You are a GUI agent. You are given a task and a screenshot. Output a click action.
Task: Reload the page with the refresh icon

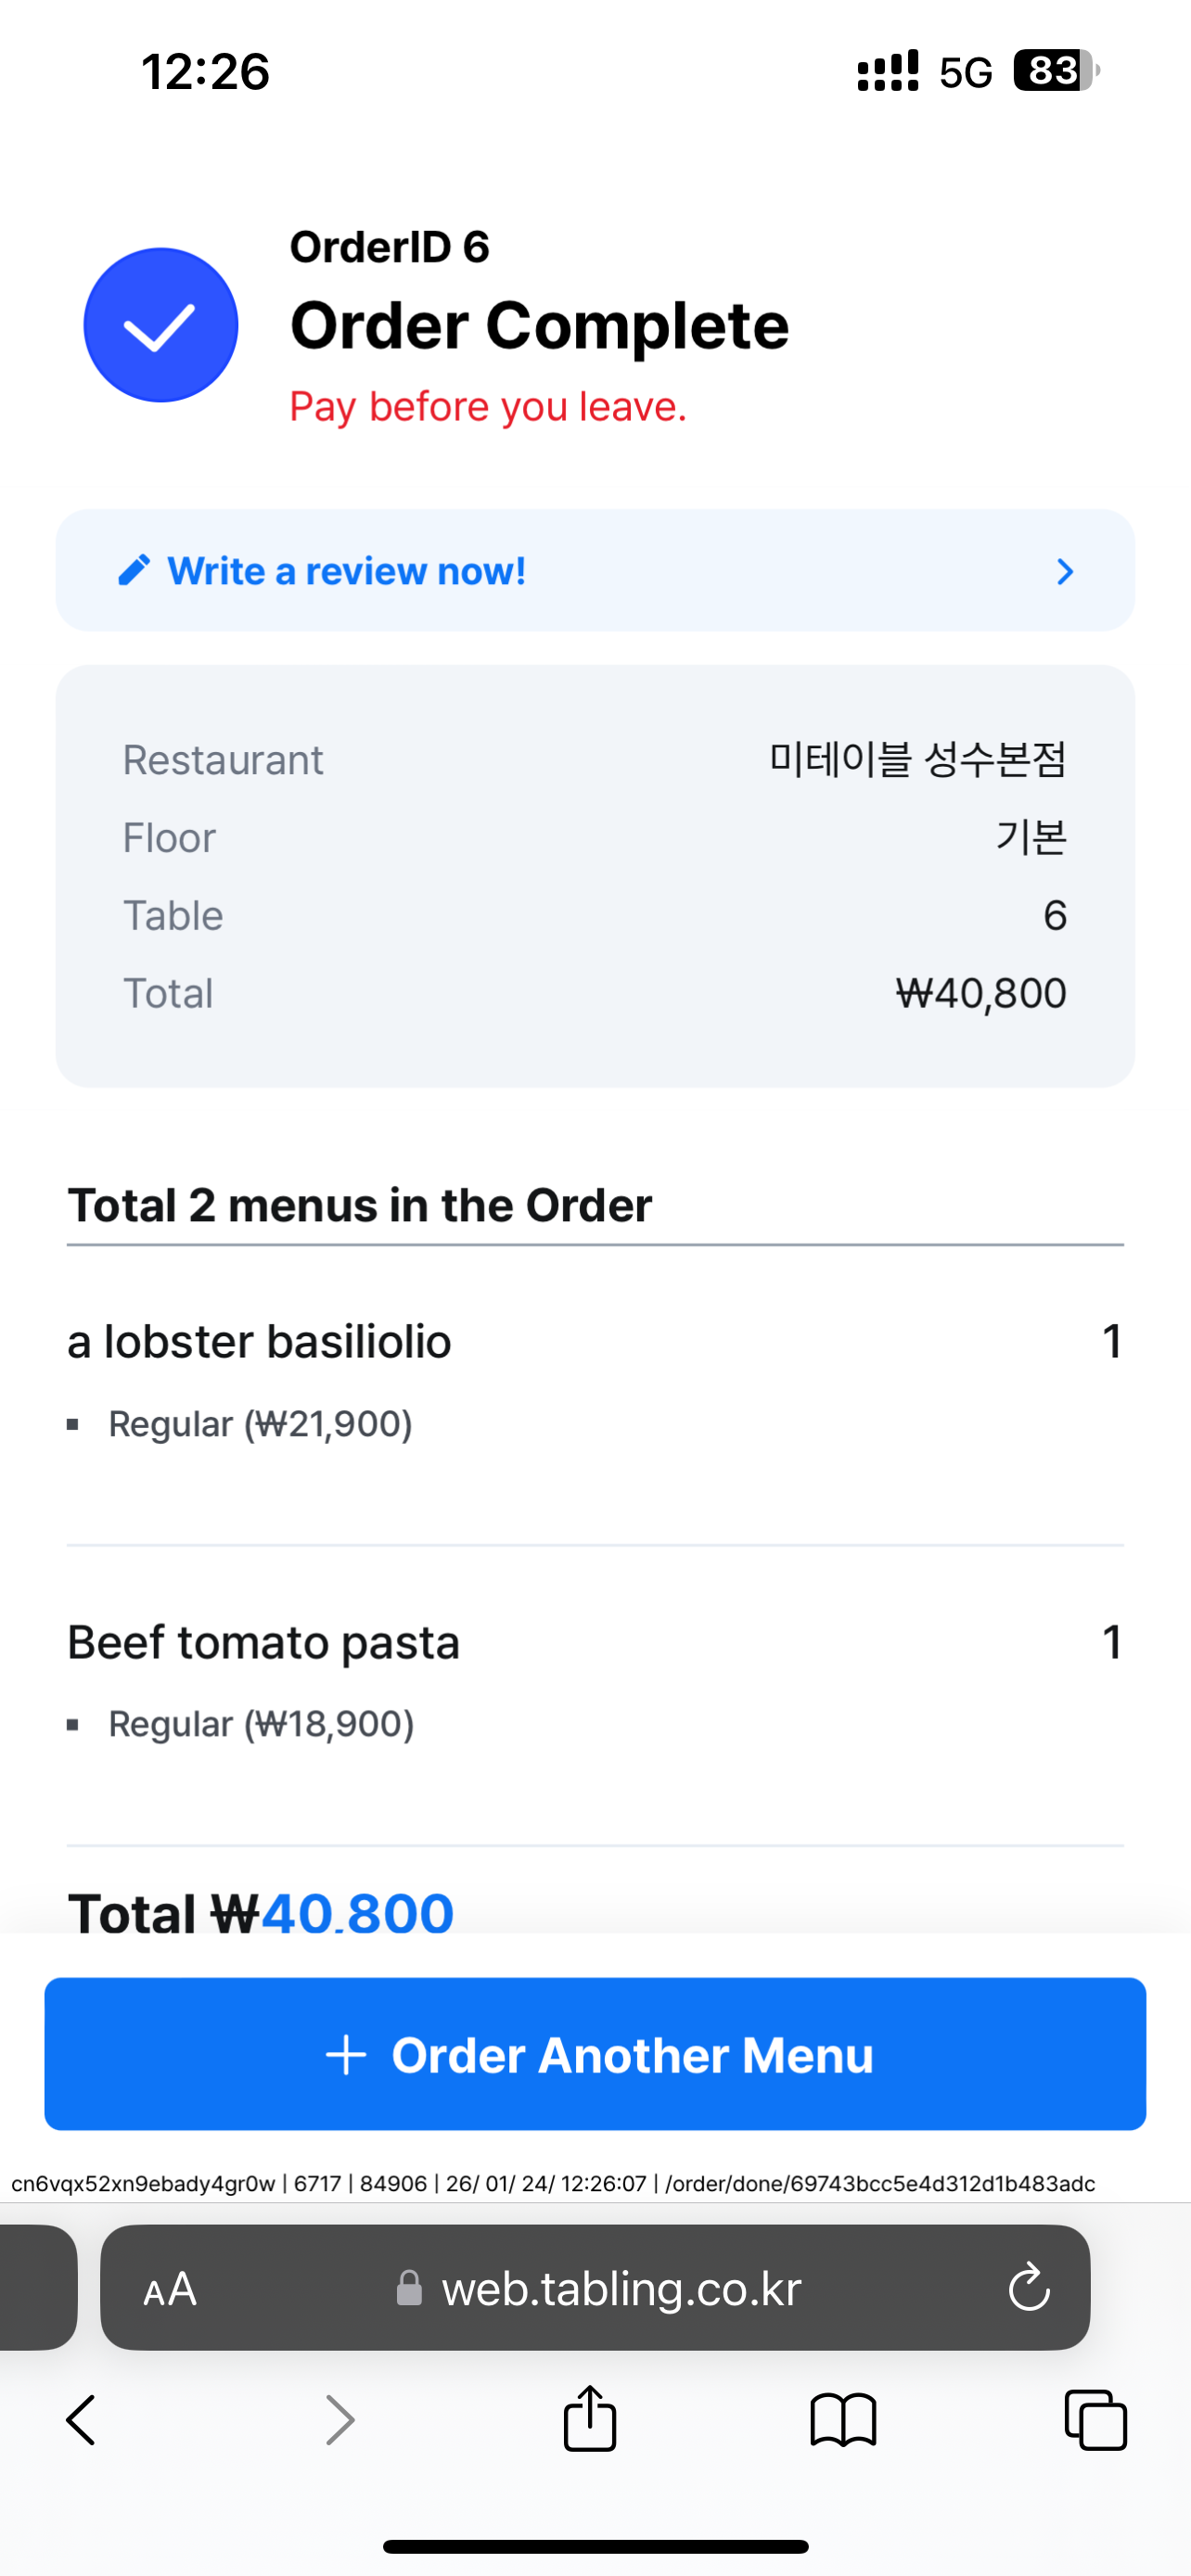[x=1029, y=2288]
